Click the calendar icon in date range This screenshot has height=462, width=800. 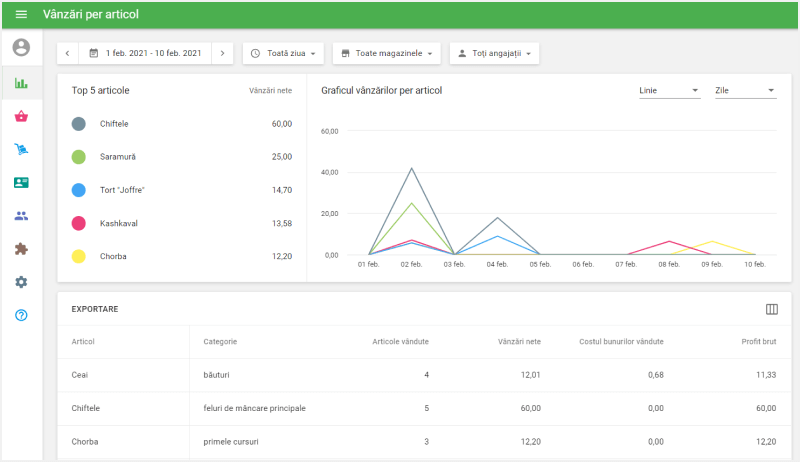coord(94,53)
